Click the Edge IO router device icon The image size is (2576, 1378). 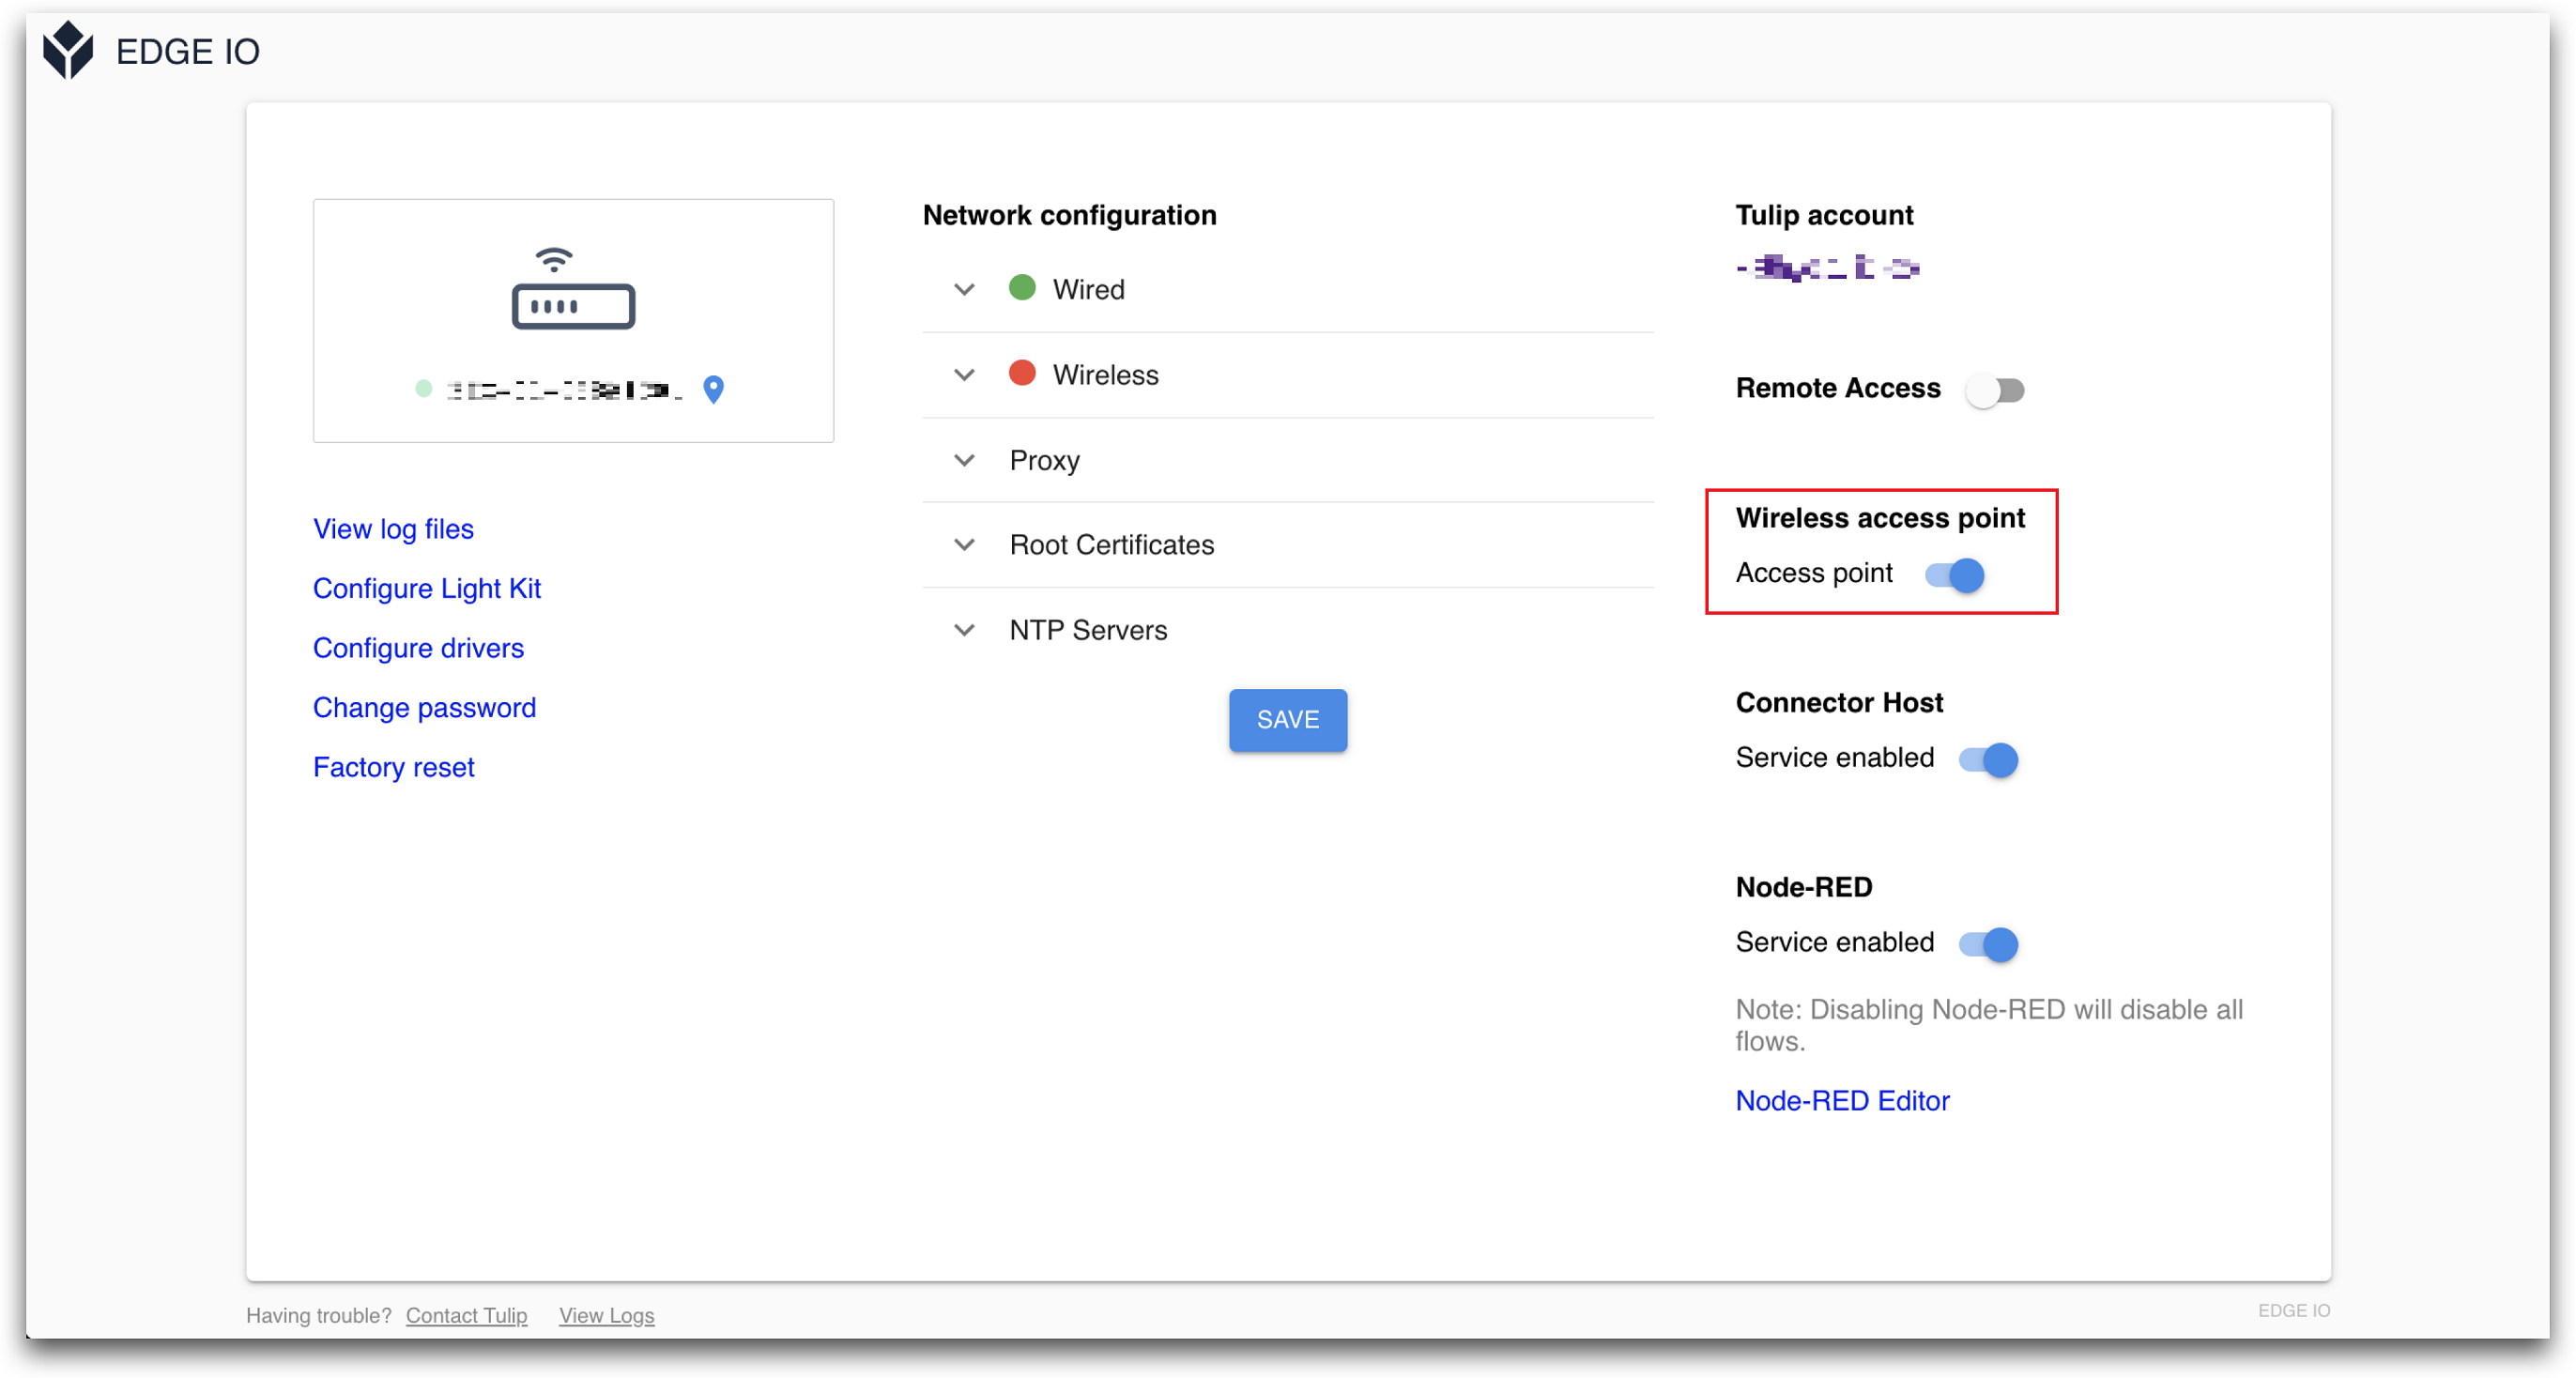point(573,288)
